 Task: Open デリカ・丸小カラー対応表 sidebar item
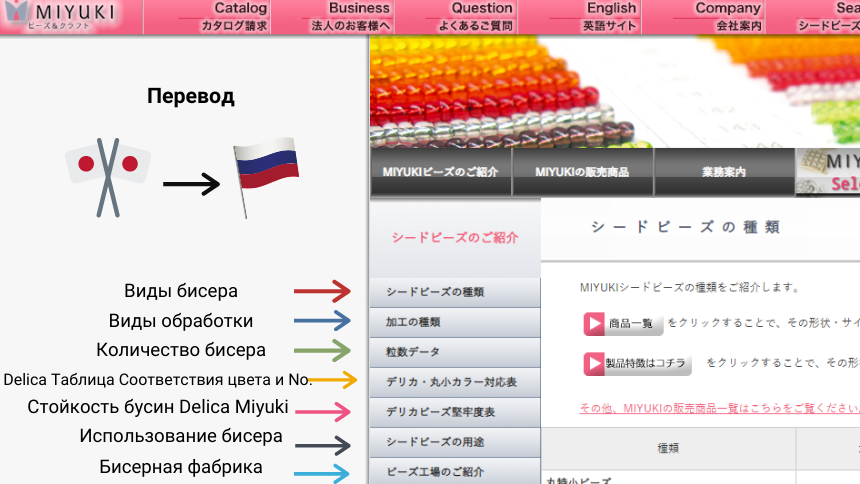click(455, 382)
